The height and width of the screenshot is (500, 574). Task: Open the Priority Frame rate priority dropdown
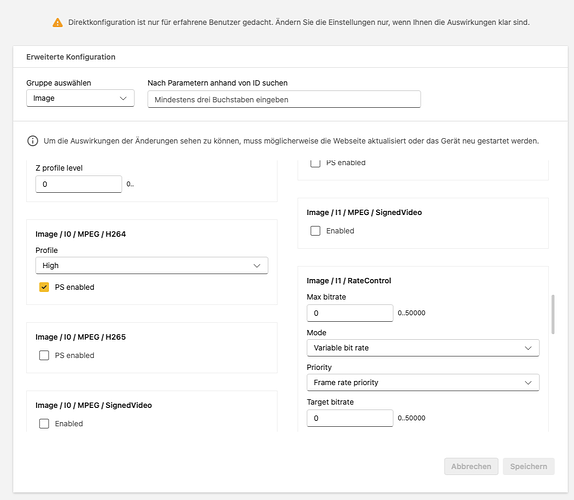[423, 383]
